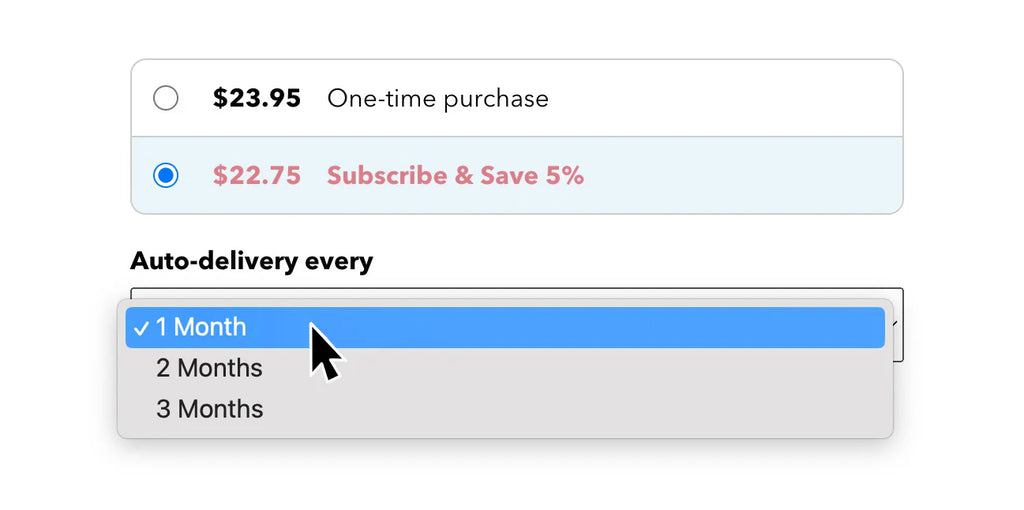The width and height of the screenshot is (1024, 510).
Task: Pick the 3 Months option
Action: pyautogui.click(x=209, y=409)
